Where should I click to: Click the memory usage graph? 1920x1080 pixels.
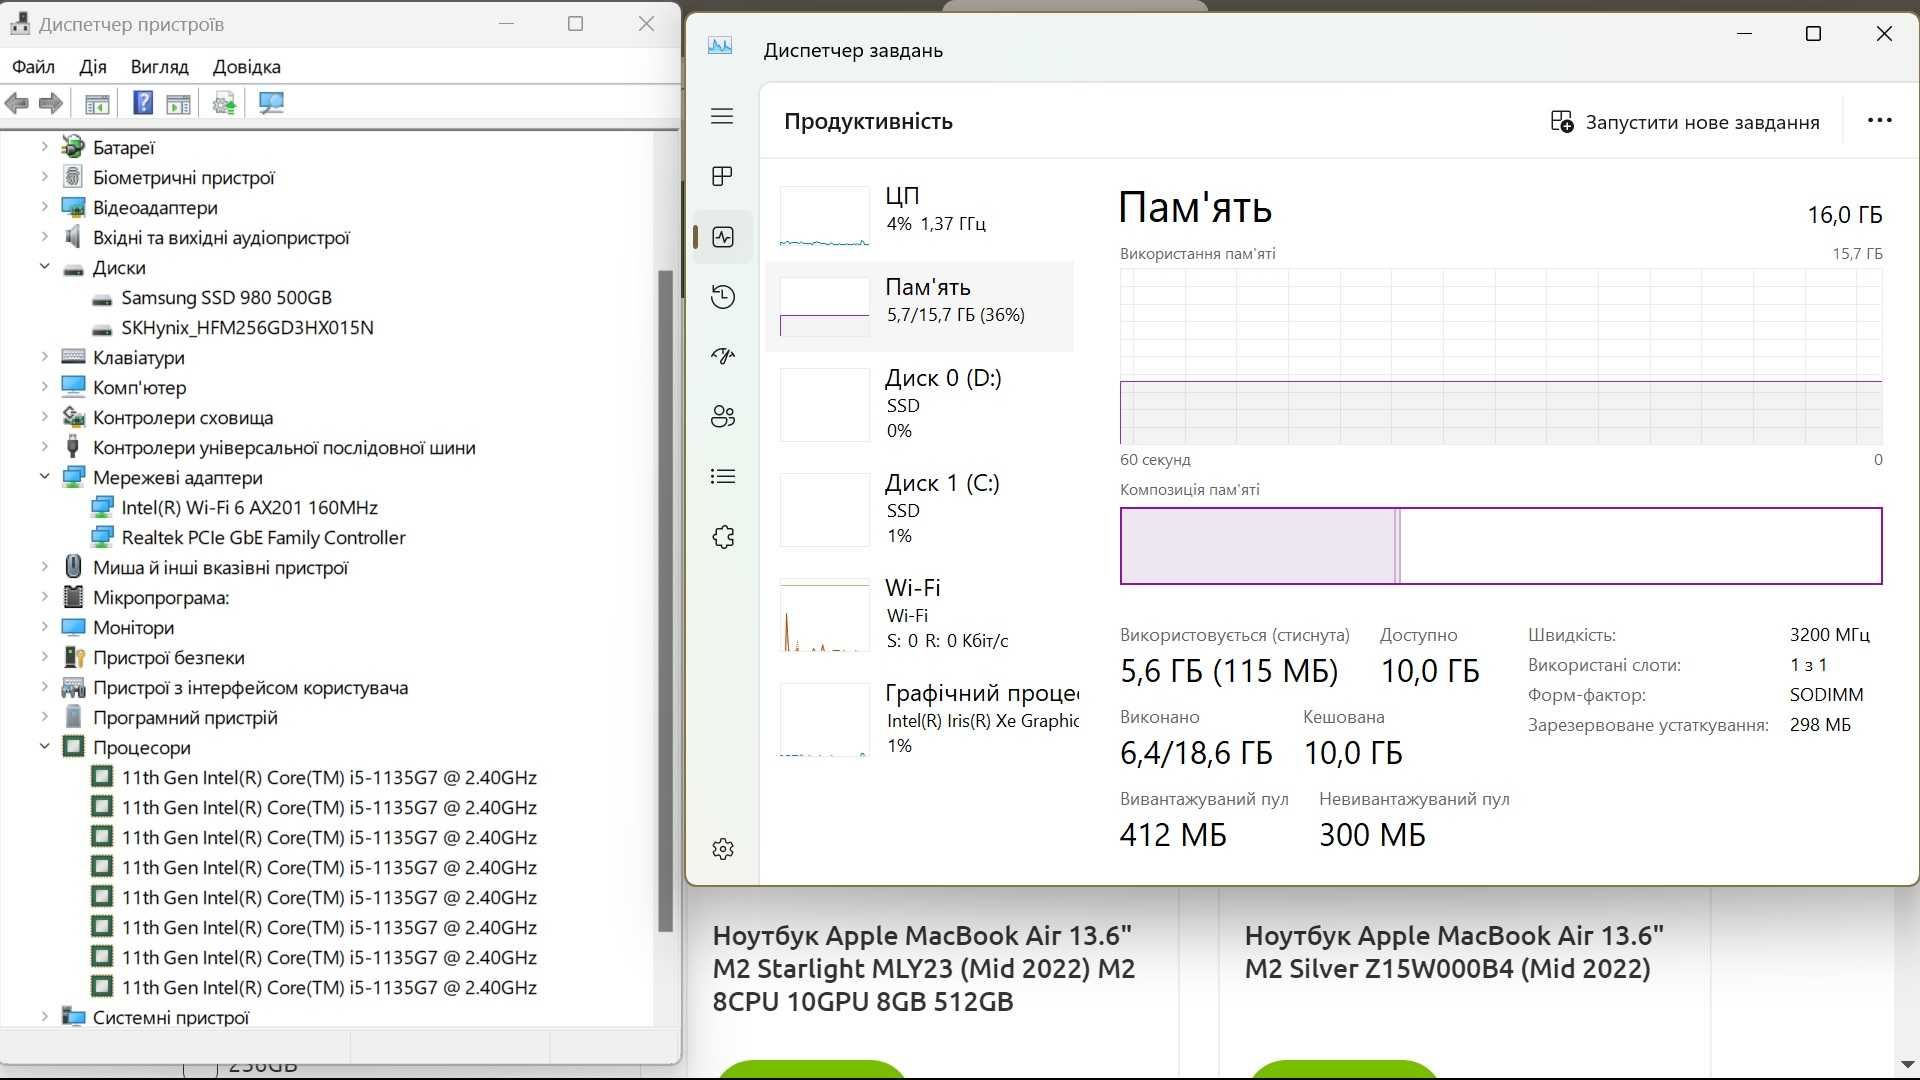pyautogui.click(x=1501, y=356)
